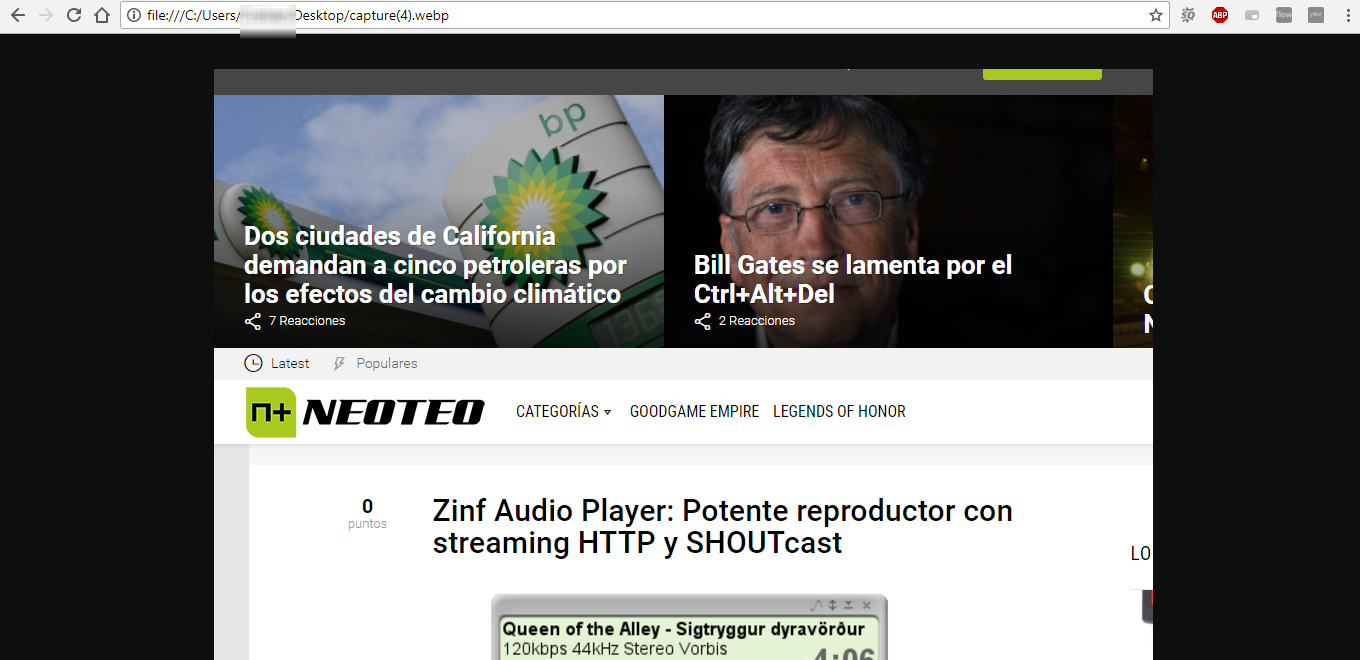This screenshot has height=660, width=1360.
Task: Open the 'flow' extension icon
Action: [1284, 15]
